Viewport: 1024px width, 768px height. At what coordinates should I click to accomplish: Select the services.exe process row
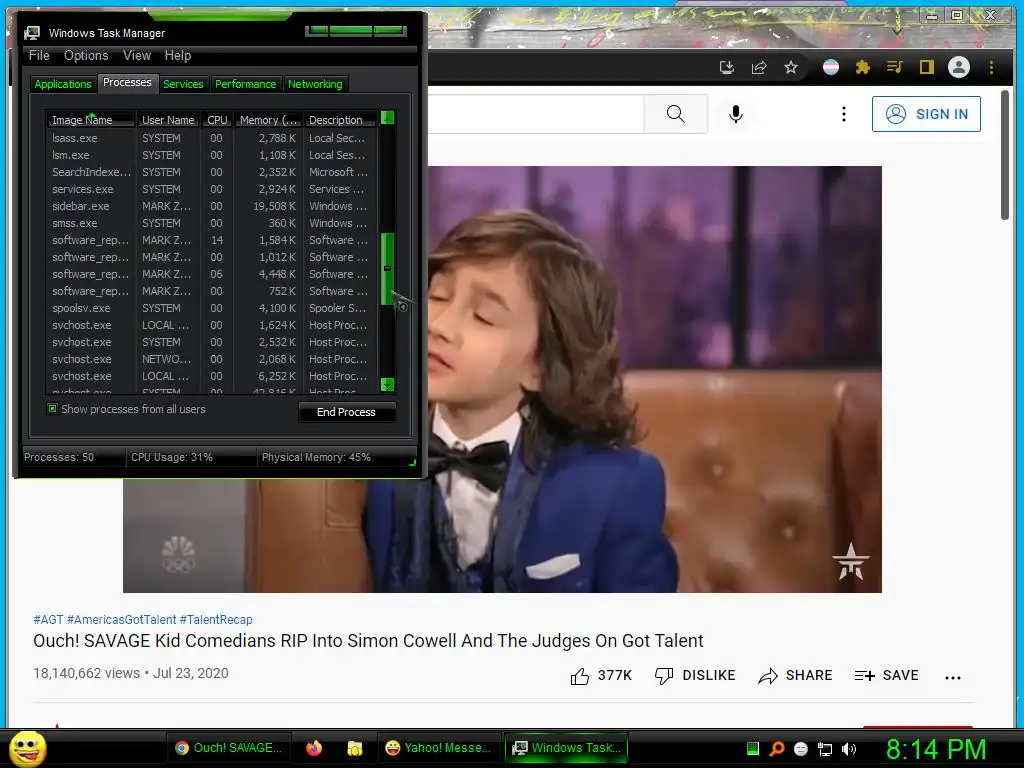point(211,189)
